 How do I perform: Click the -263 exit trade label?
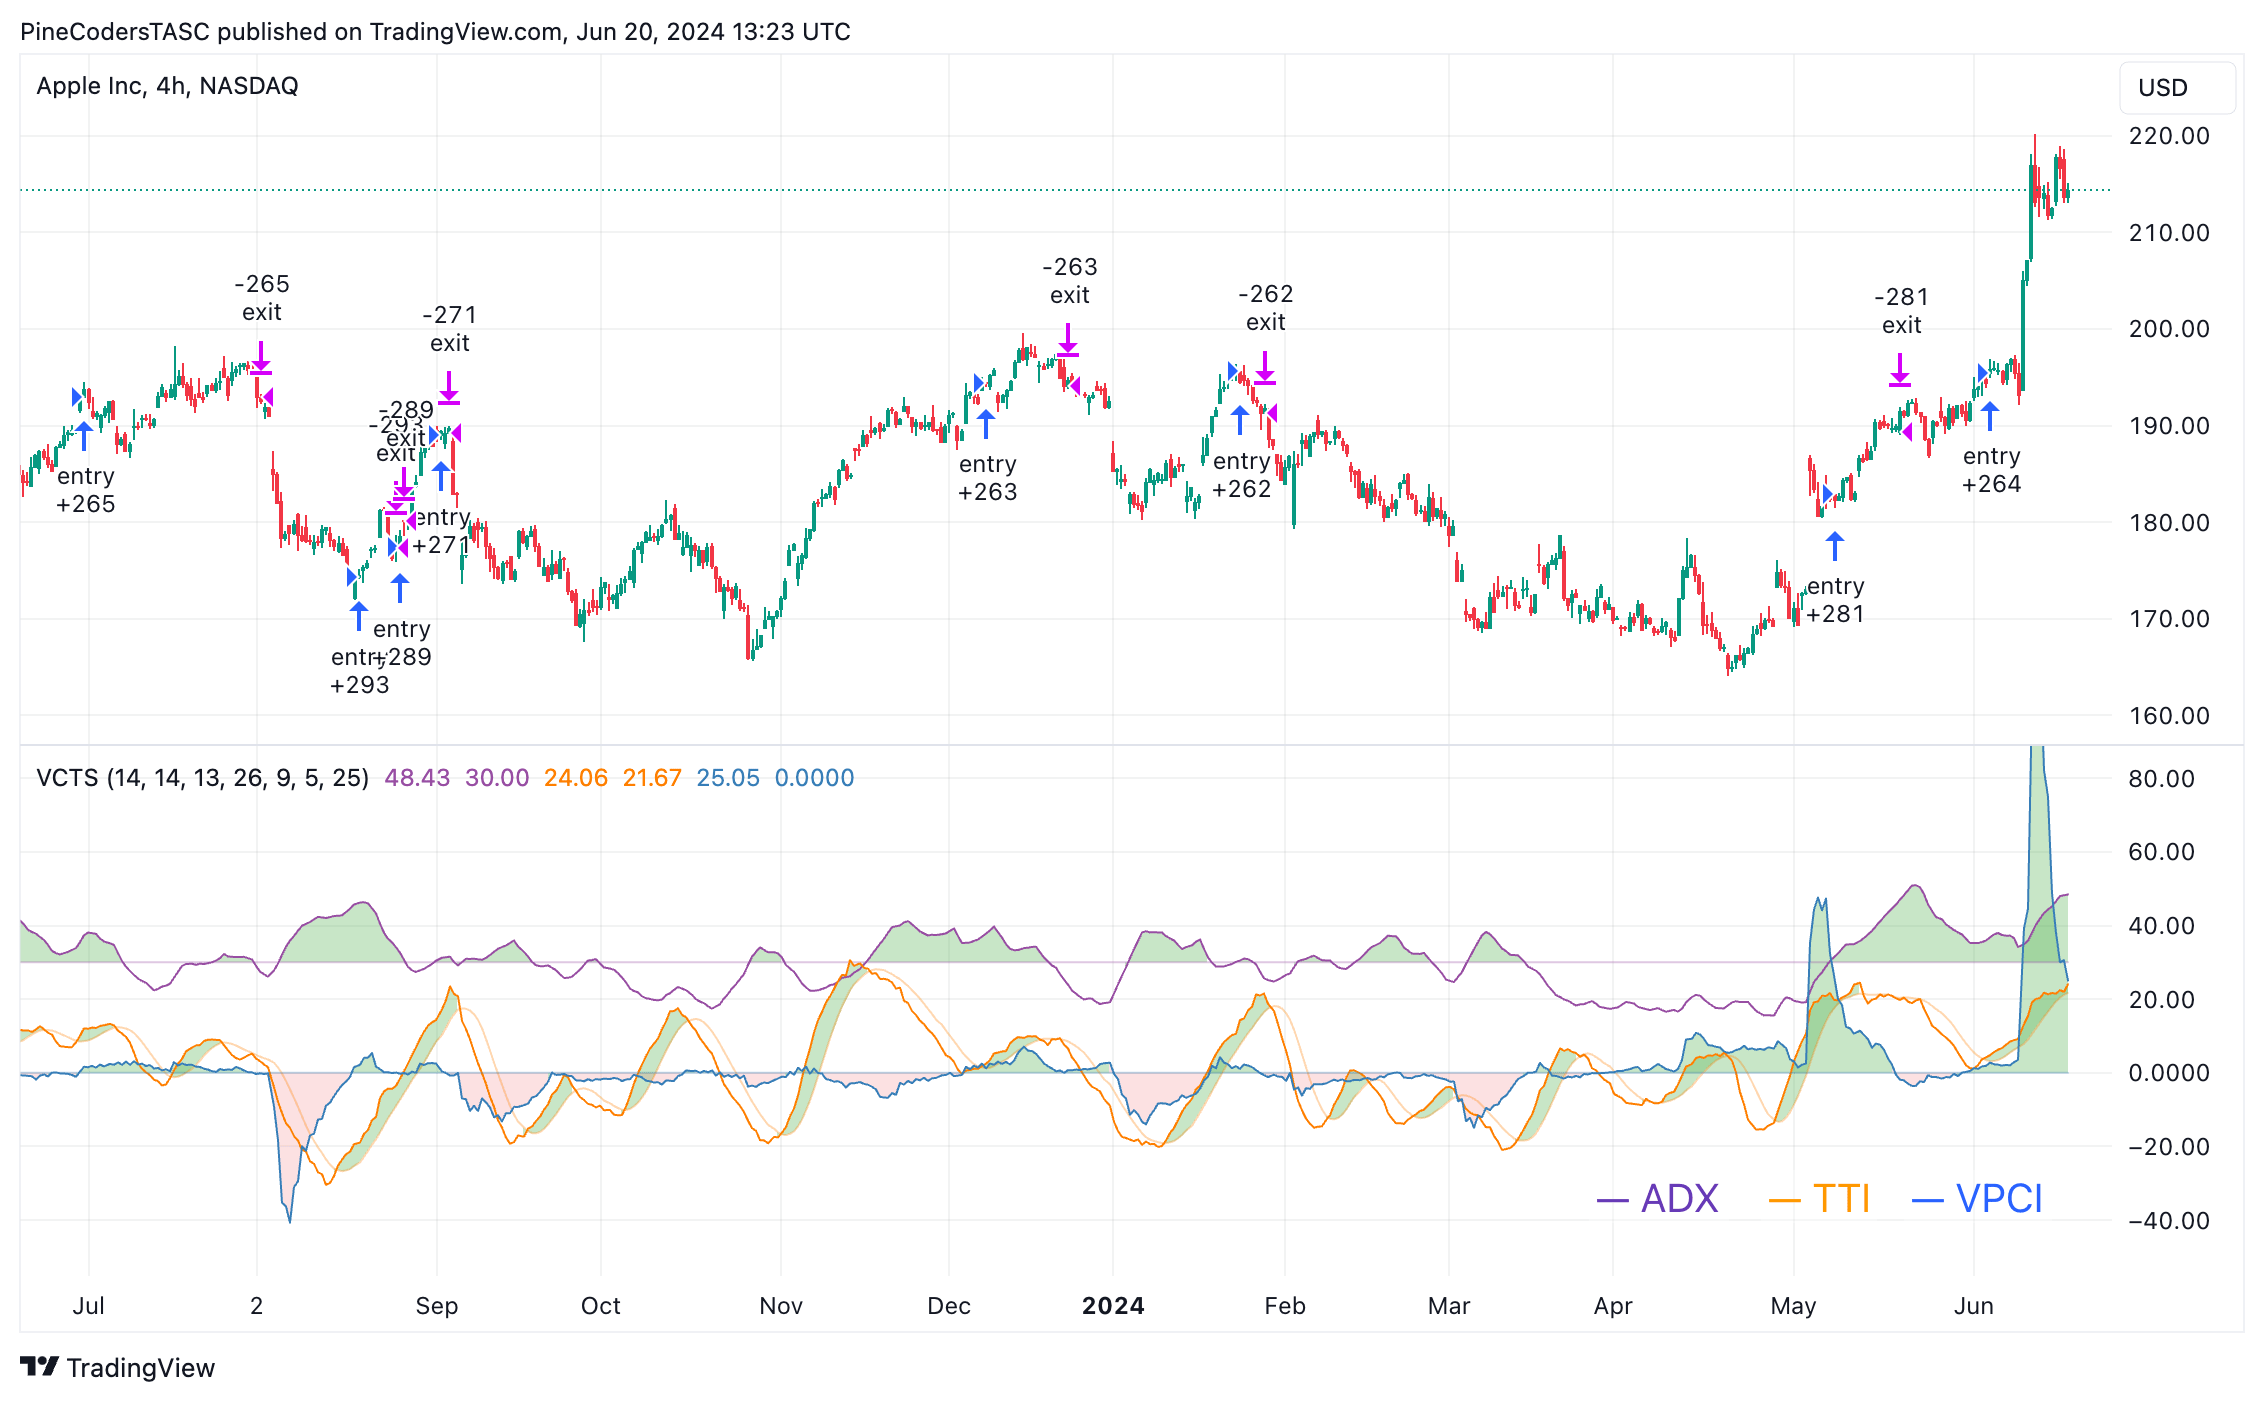(x=1070, y=281)
